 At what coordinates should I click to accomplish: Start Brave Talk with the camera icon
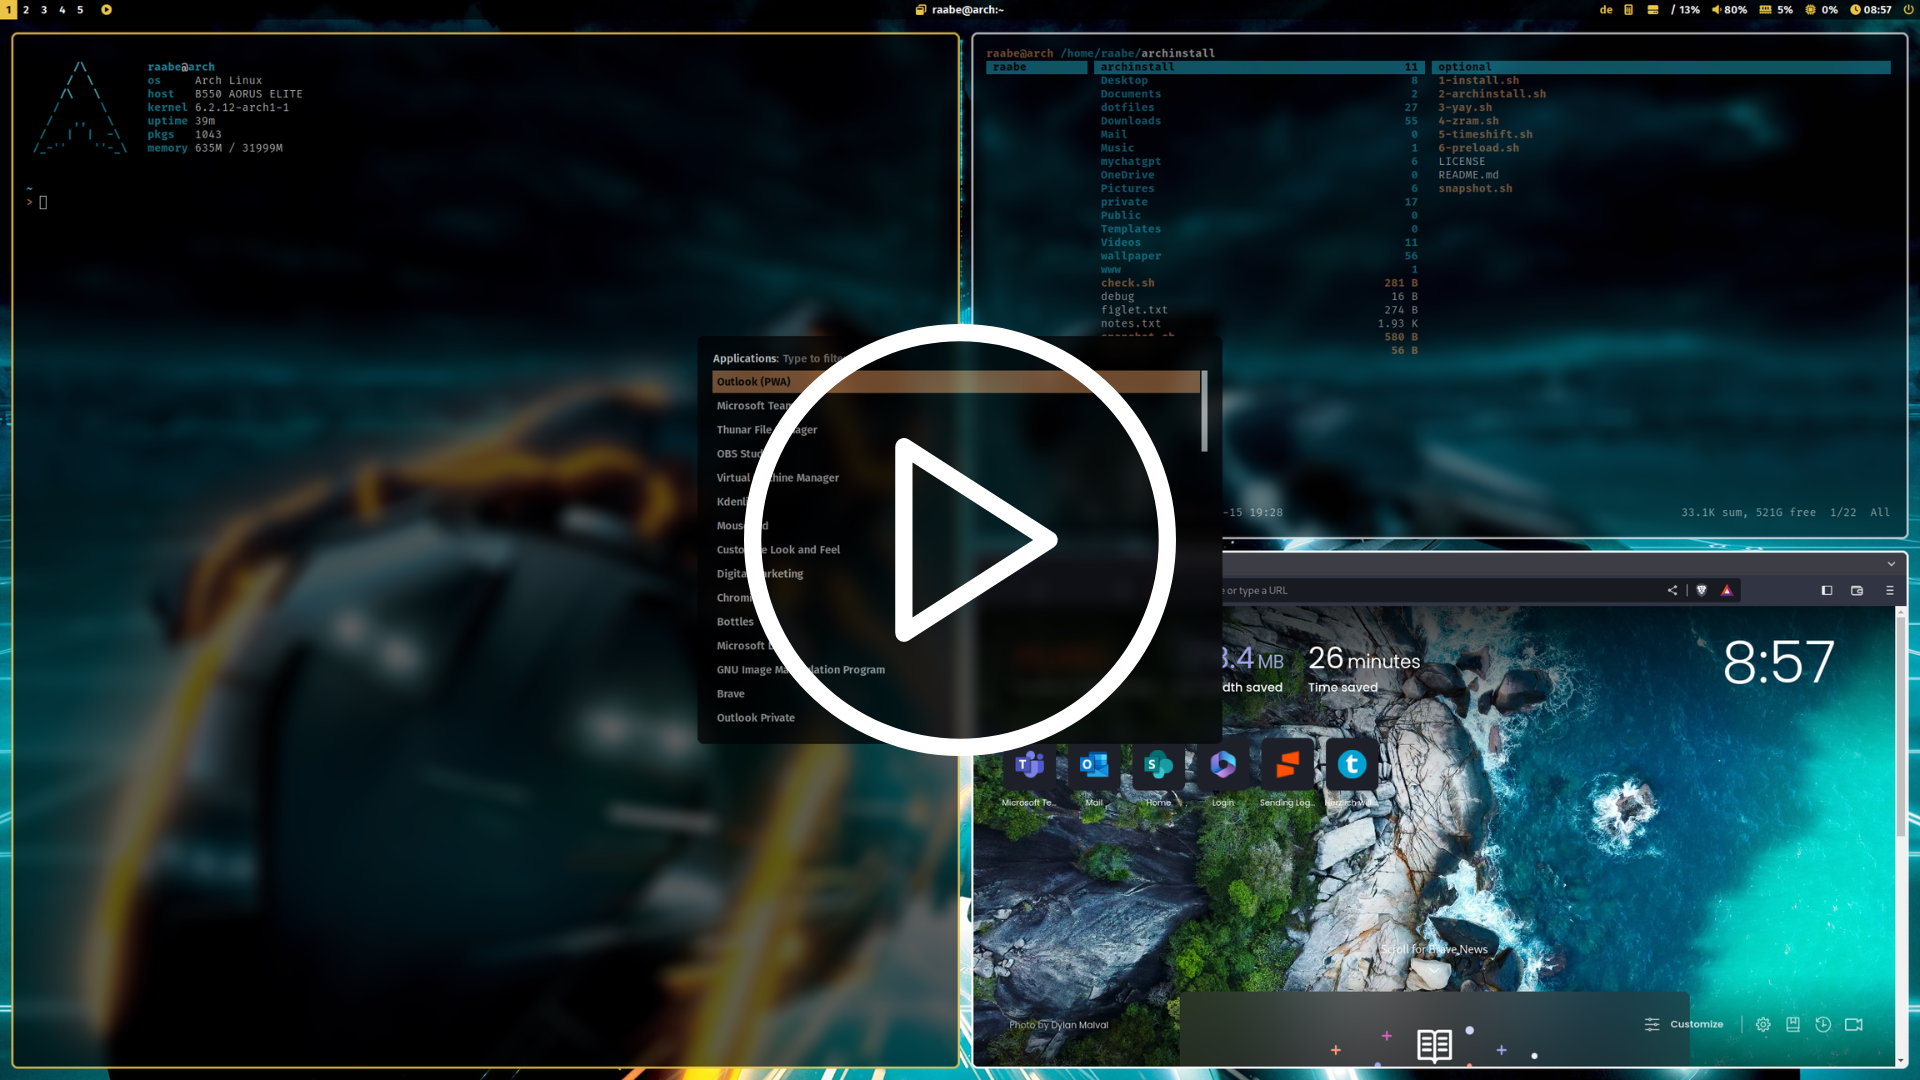click(x=1854, y=1024)
